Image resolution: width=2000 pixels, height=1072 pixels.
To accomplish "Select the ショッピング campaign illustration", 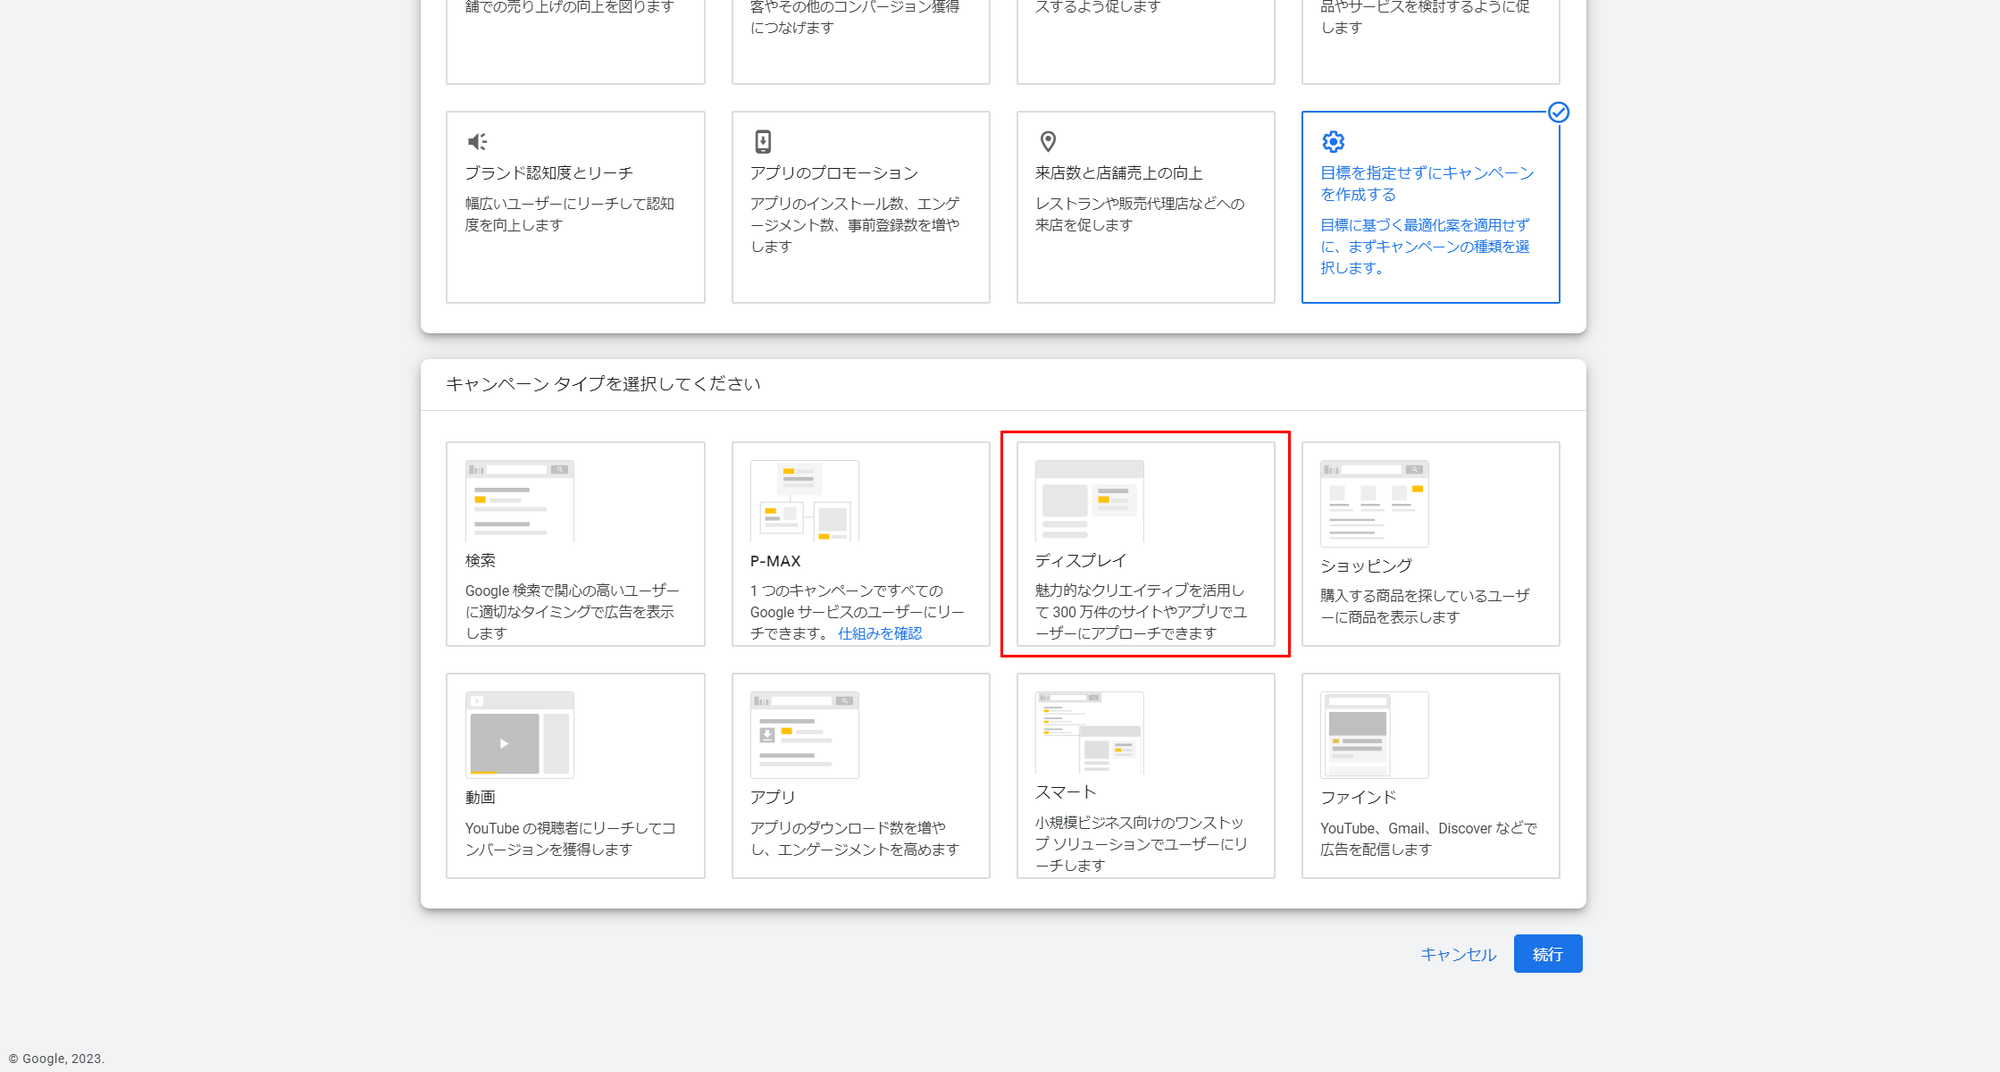I will coord(1375,503).
